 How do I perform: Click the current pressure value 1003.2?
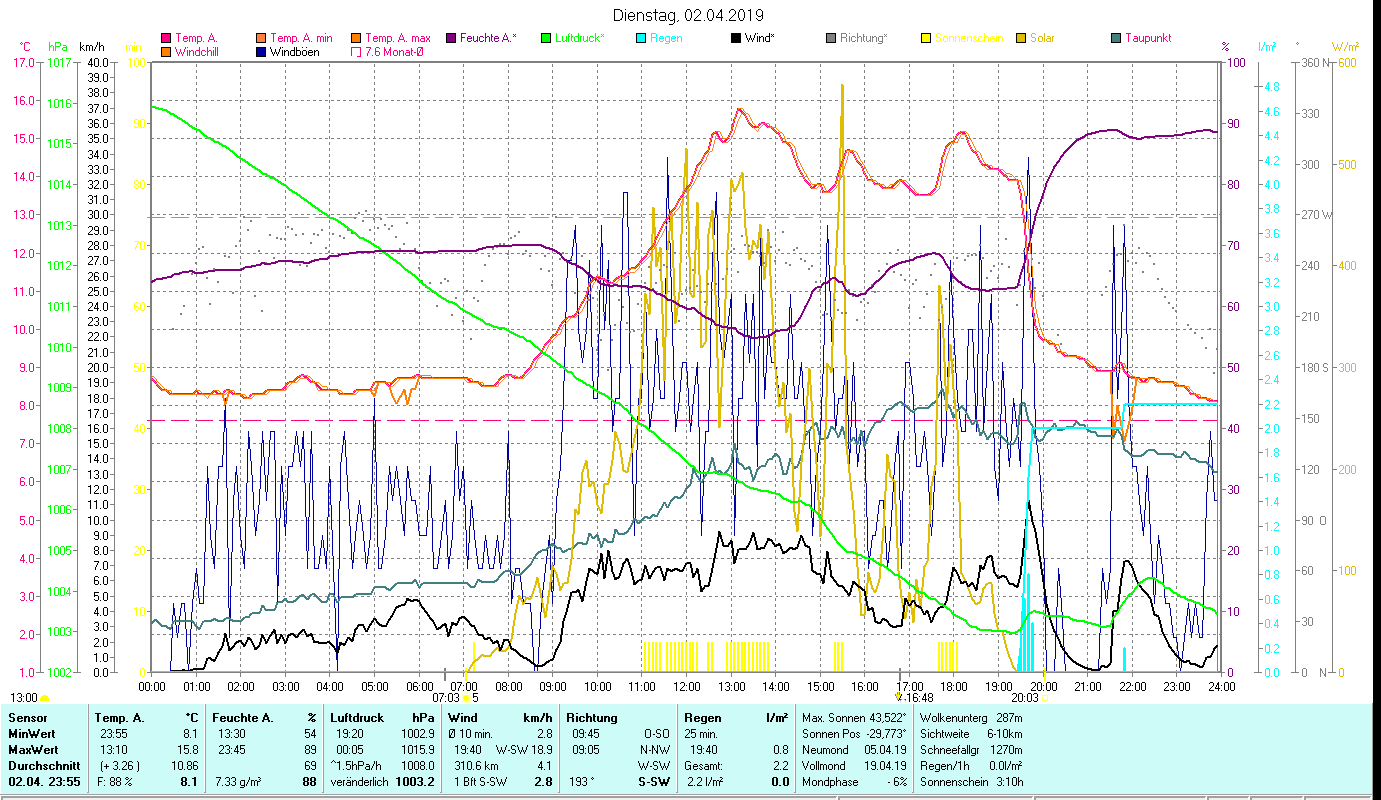point(416,782)
